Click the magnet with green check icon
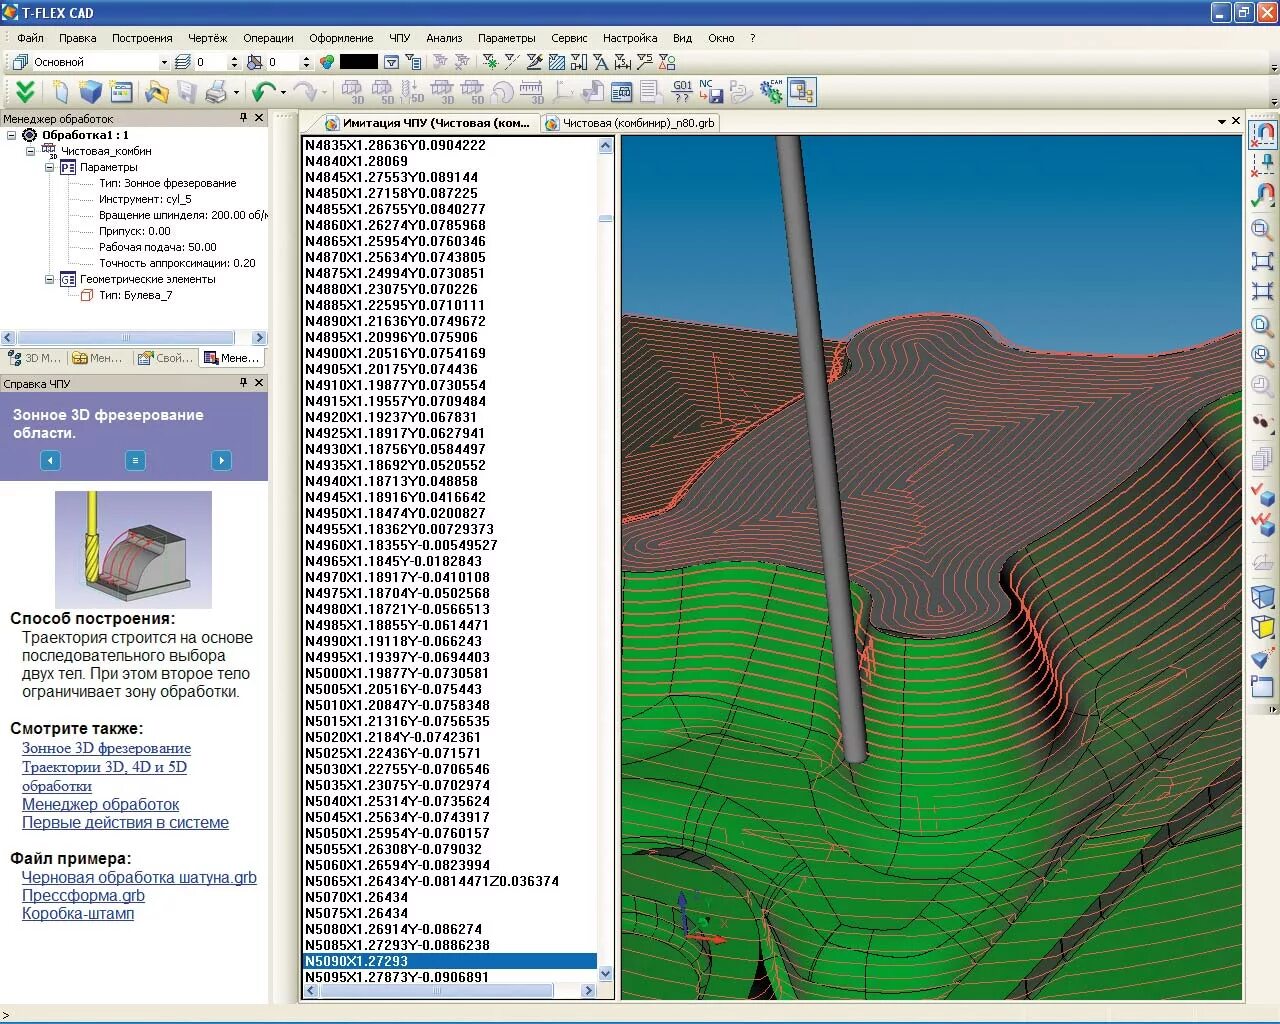 pos(1263,195)
